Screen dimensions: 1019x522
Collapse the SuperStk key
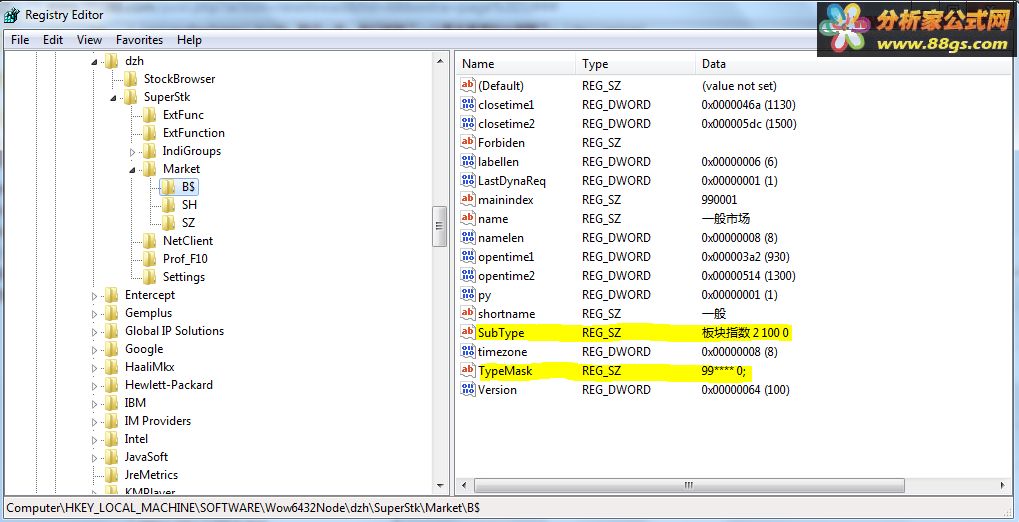click(x=113, y=98)
